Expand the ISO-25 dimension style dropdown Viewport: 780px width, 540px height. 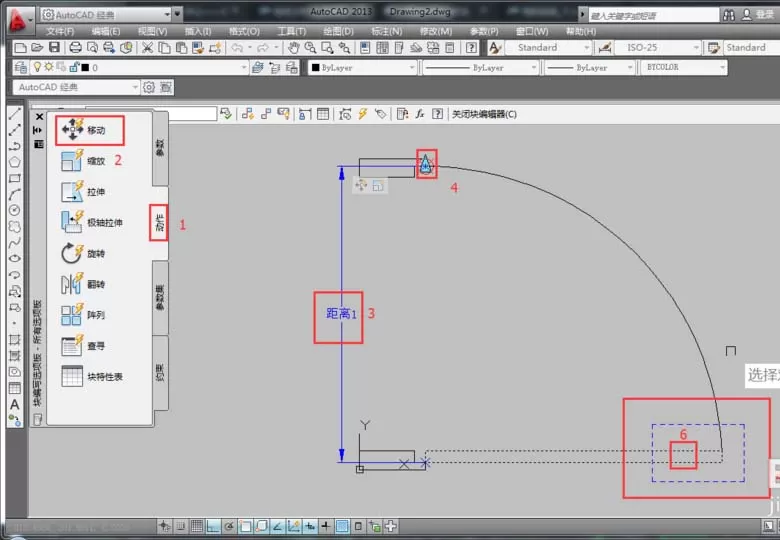pyautogui.click(x=657, y=48)
